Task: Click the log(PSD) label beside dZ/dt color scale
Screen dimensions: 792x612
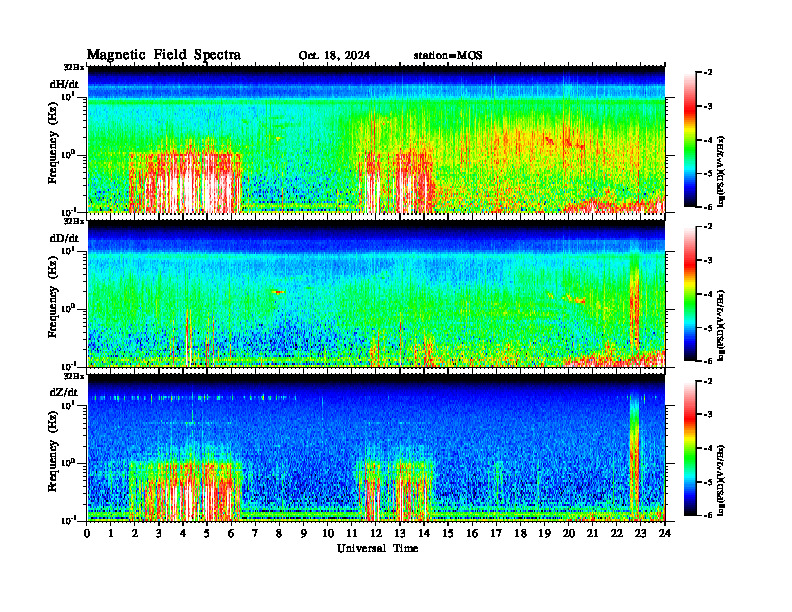Action: [722, 479]
